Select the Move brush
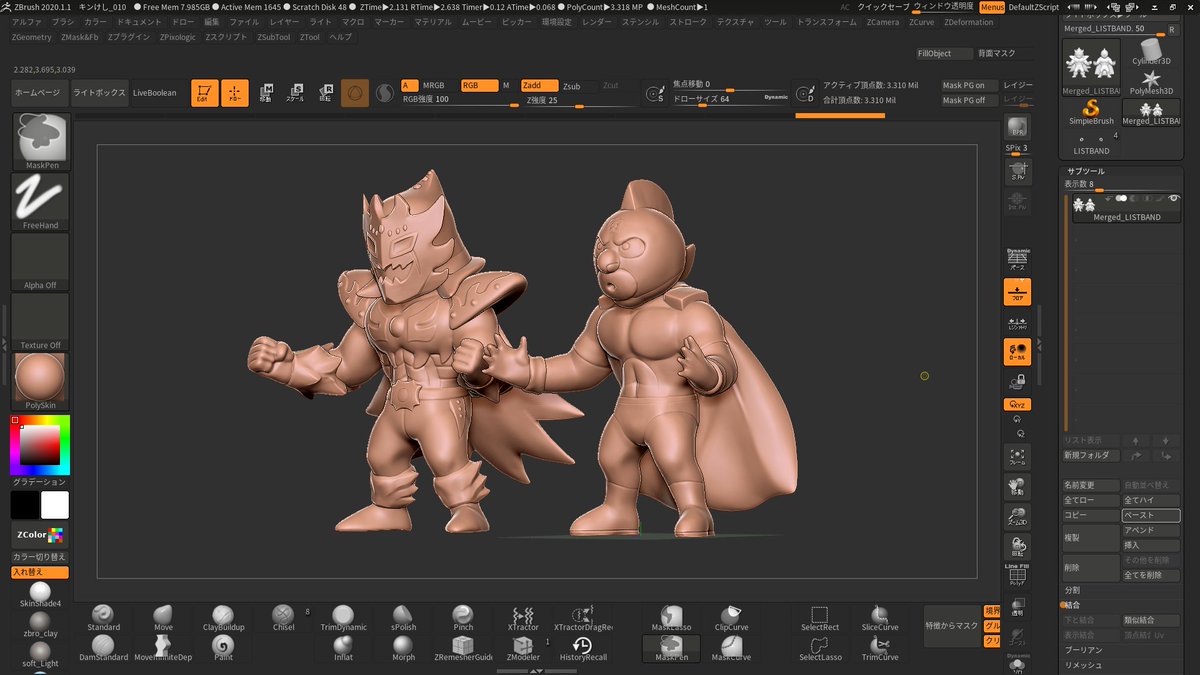Viewport: 1200px width, 675px height. pos(163,618)
